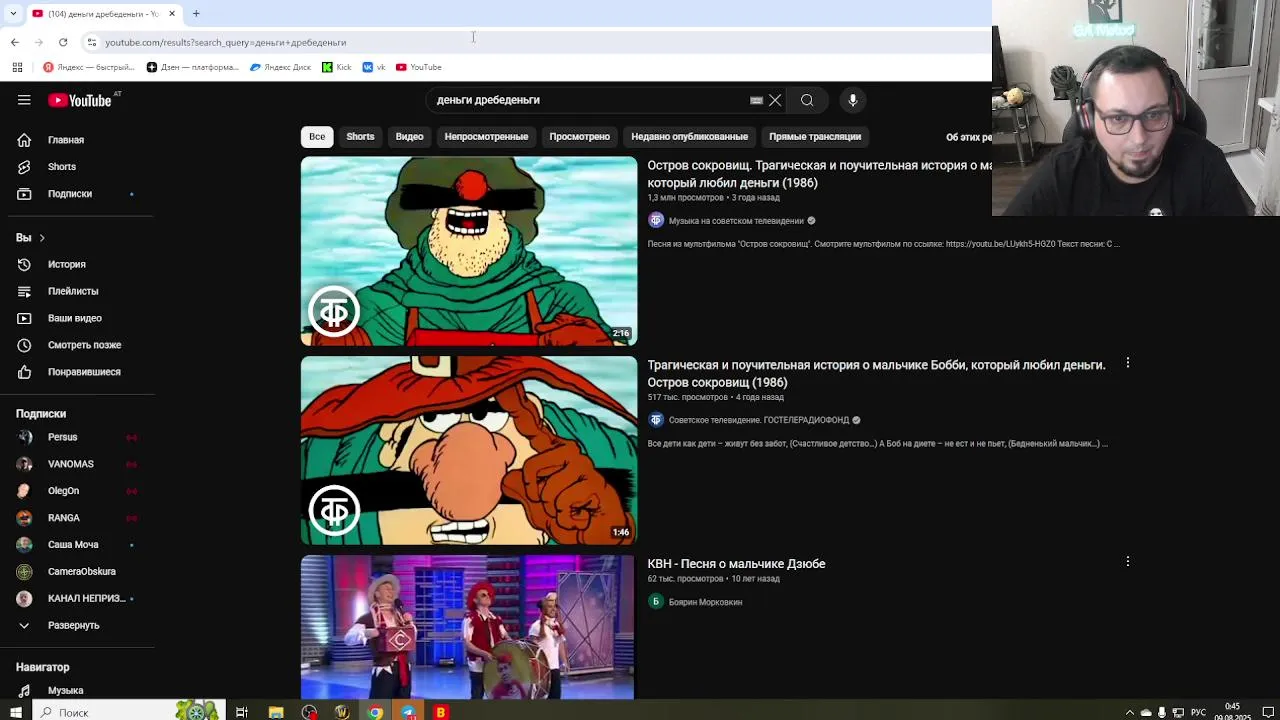Open Дзен bookmark in bookmarks bar
Image resolution: width=1280 pixels, height=720 pixels.
(193, 67)
